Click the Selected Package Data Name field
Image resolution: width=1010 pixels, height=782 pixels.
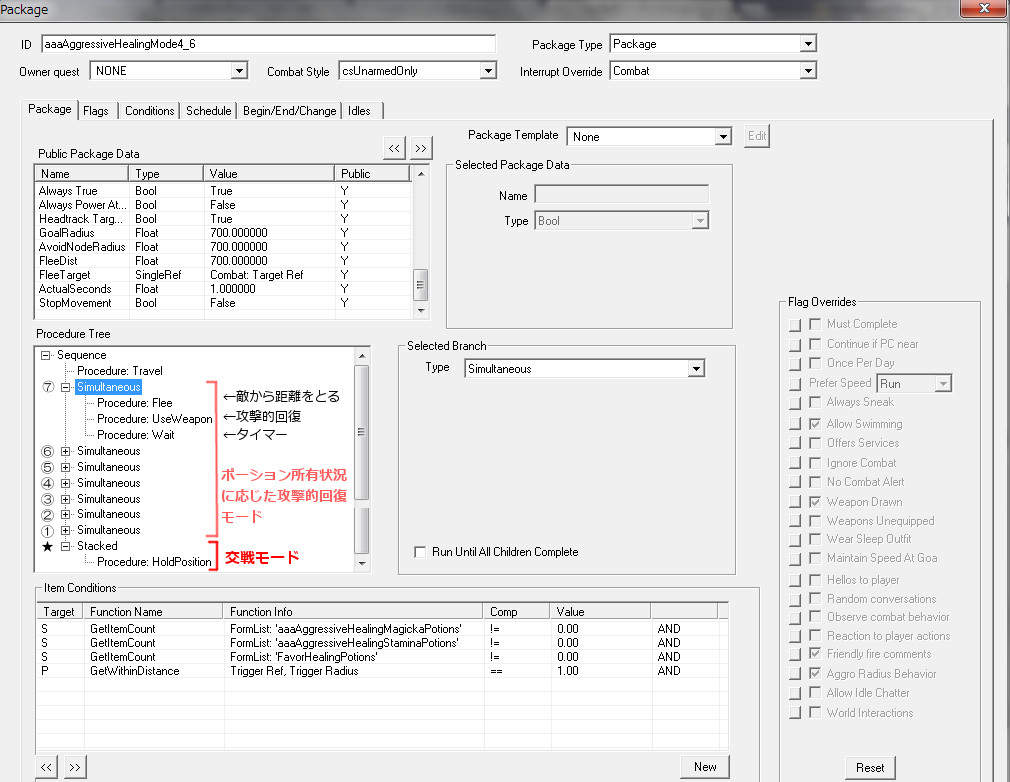tap(622, 195)
